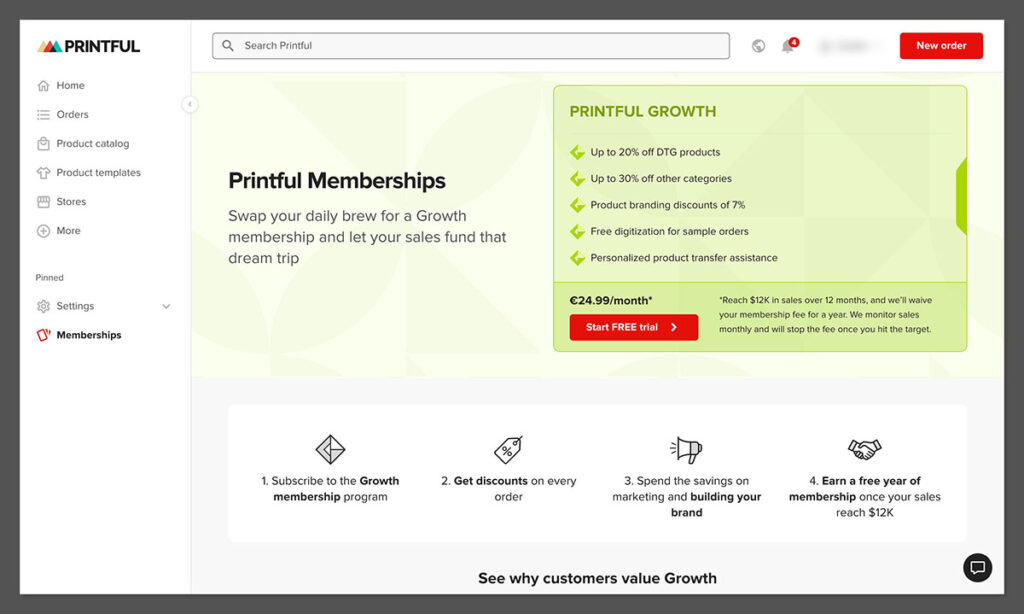Click the New order button
The height and width of the screenshot is (614, 1024).
coord(941,46)
